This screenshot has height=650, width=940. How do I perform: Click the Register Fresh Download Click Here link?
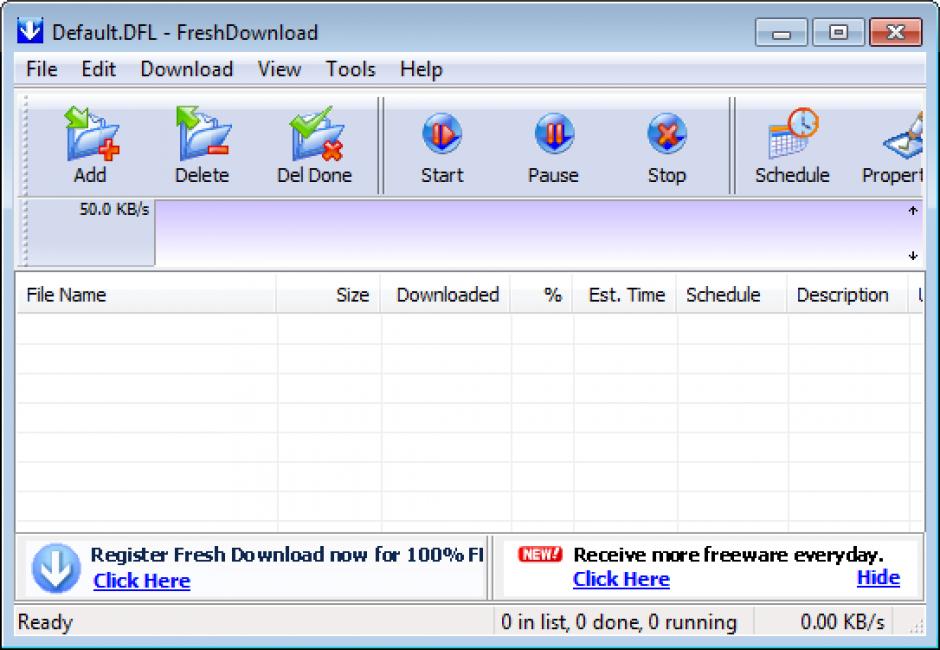point(142,580)
